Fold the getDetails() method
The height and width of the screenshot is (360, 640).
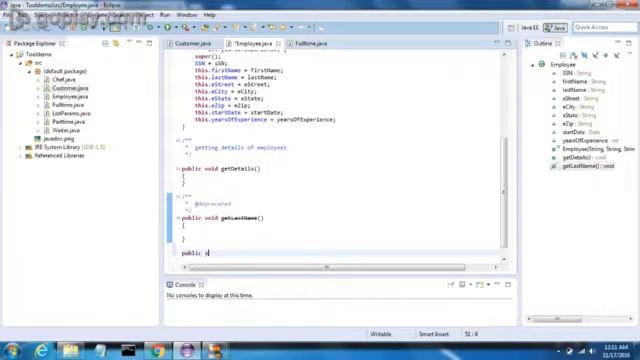tap(178, 169)
